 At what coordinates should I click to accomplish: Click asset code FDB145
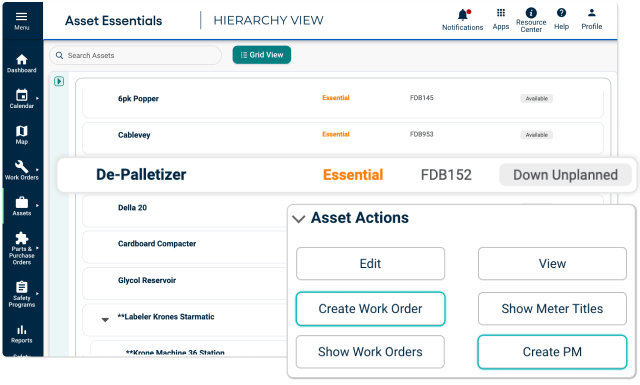click(x=422, y=98)
